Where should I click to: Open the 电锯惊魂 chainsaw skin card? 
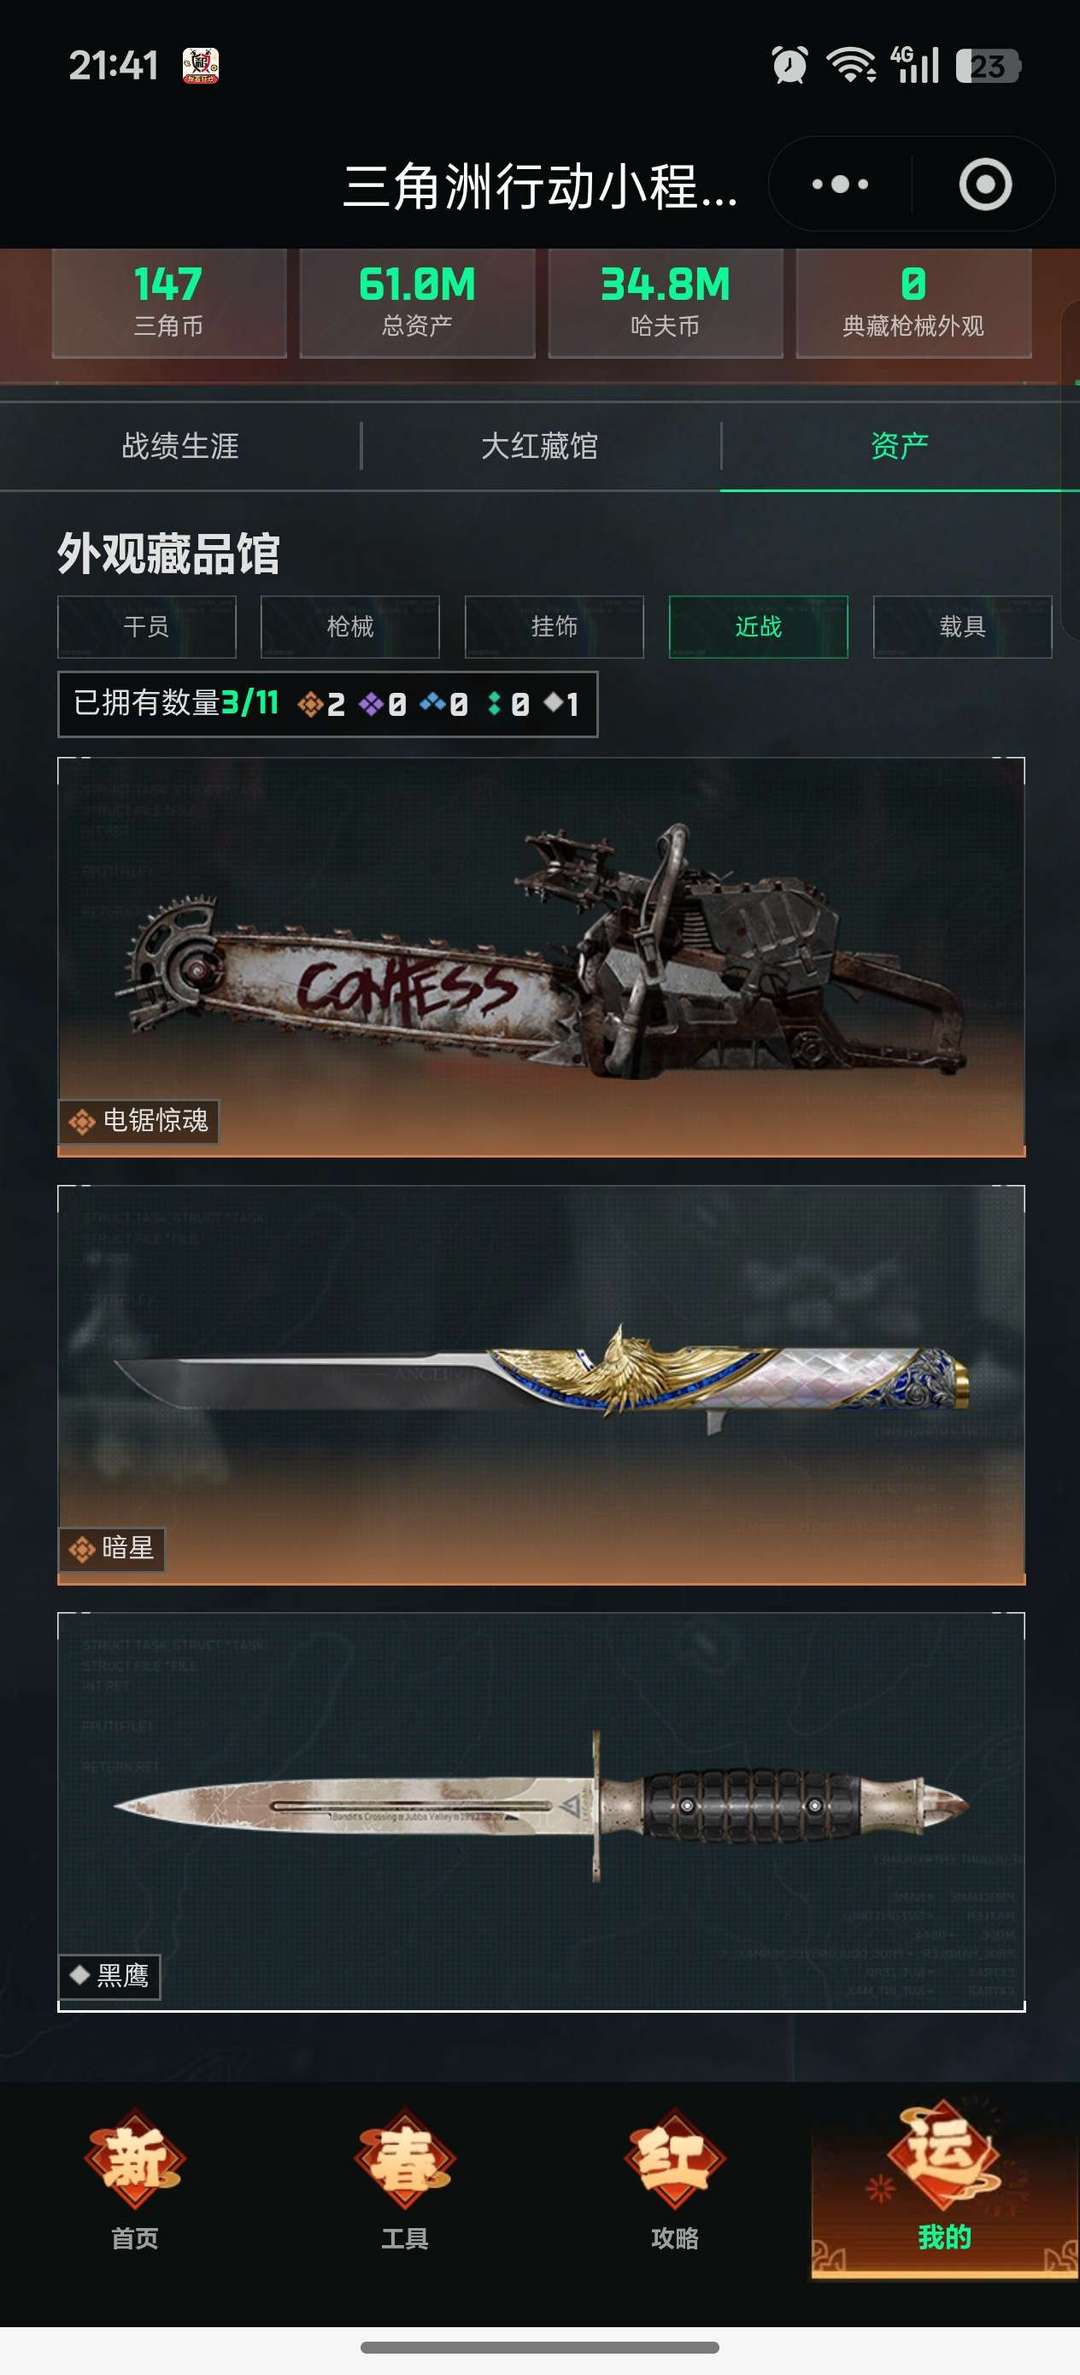(541, 957)
